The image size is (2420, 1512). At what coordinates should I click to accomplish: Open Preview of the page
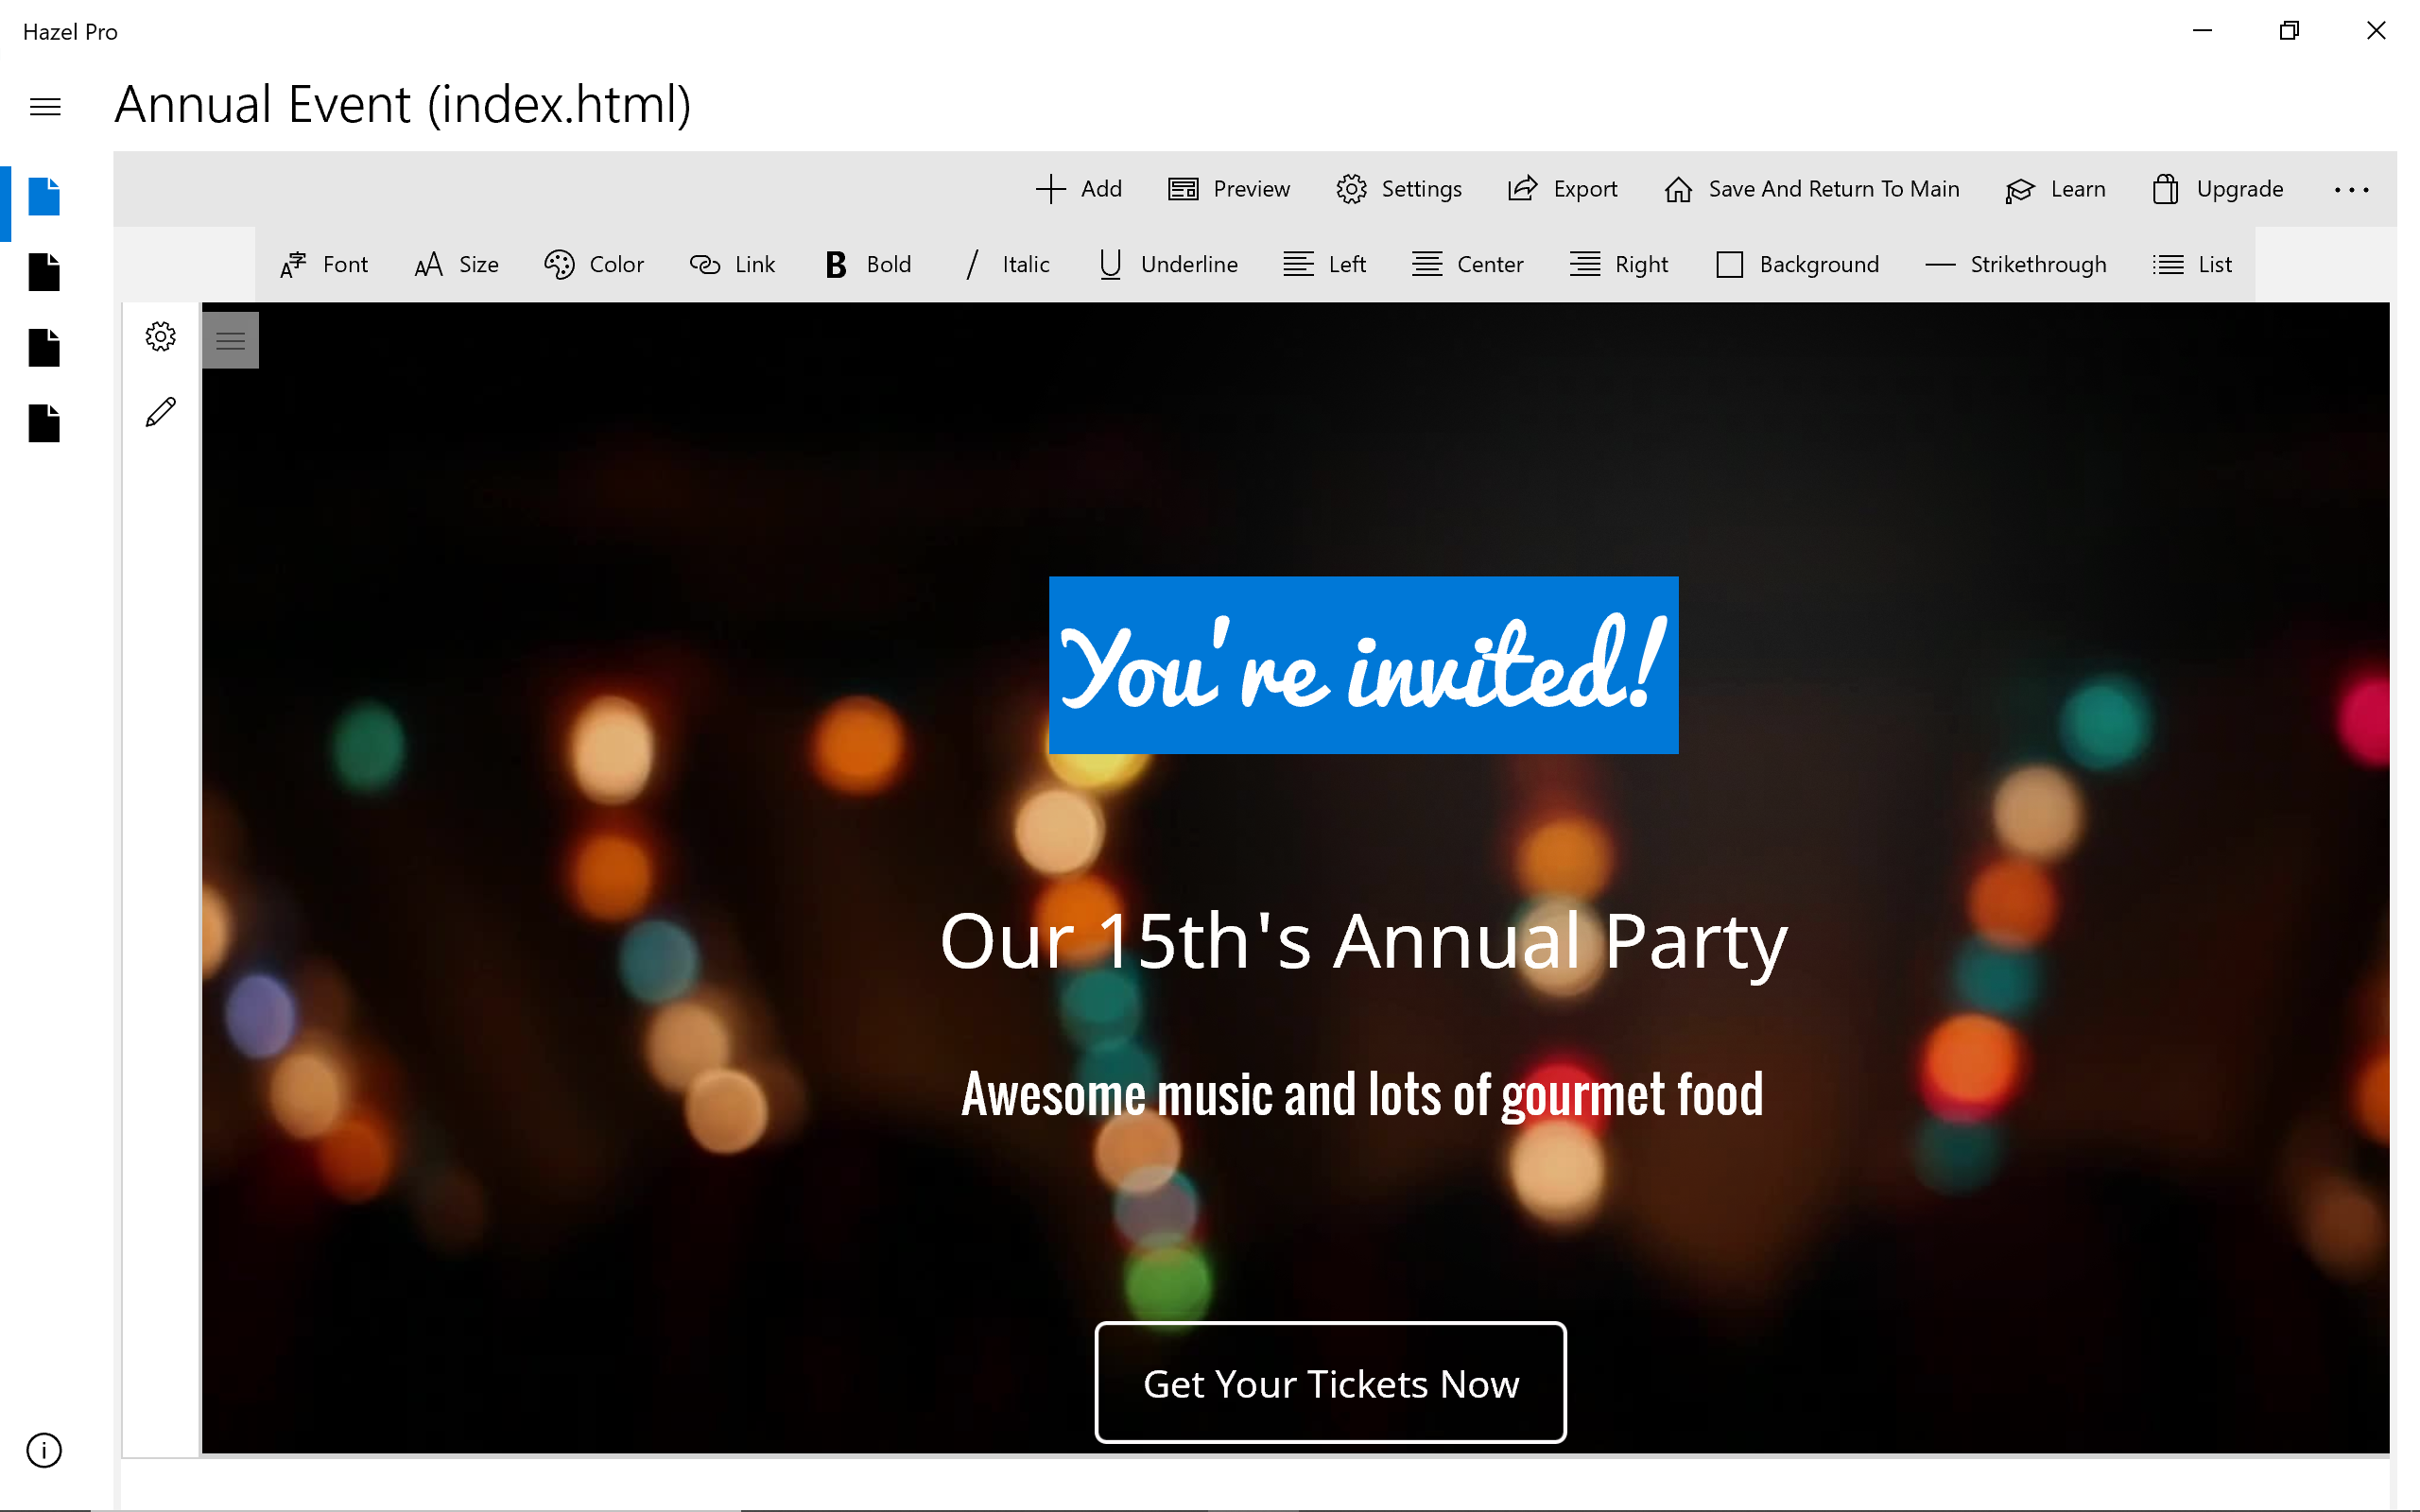[1229, 189]
